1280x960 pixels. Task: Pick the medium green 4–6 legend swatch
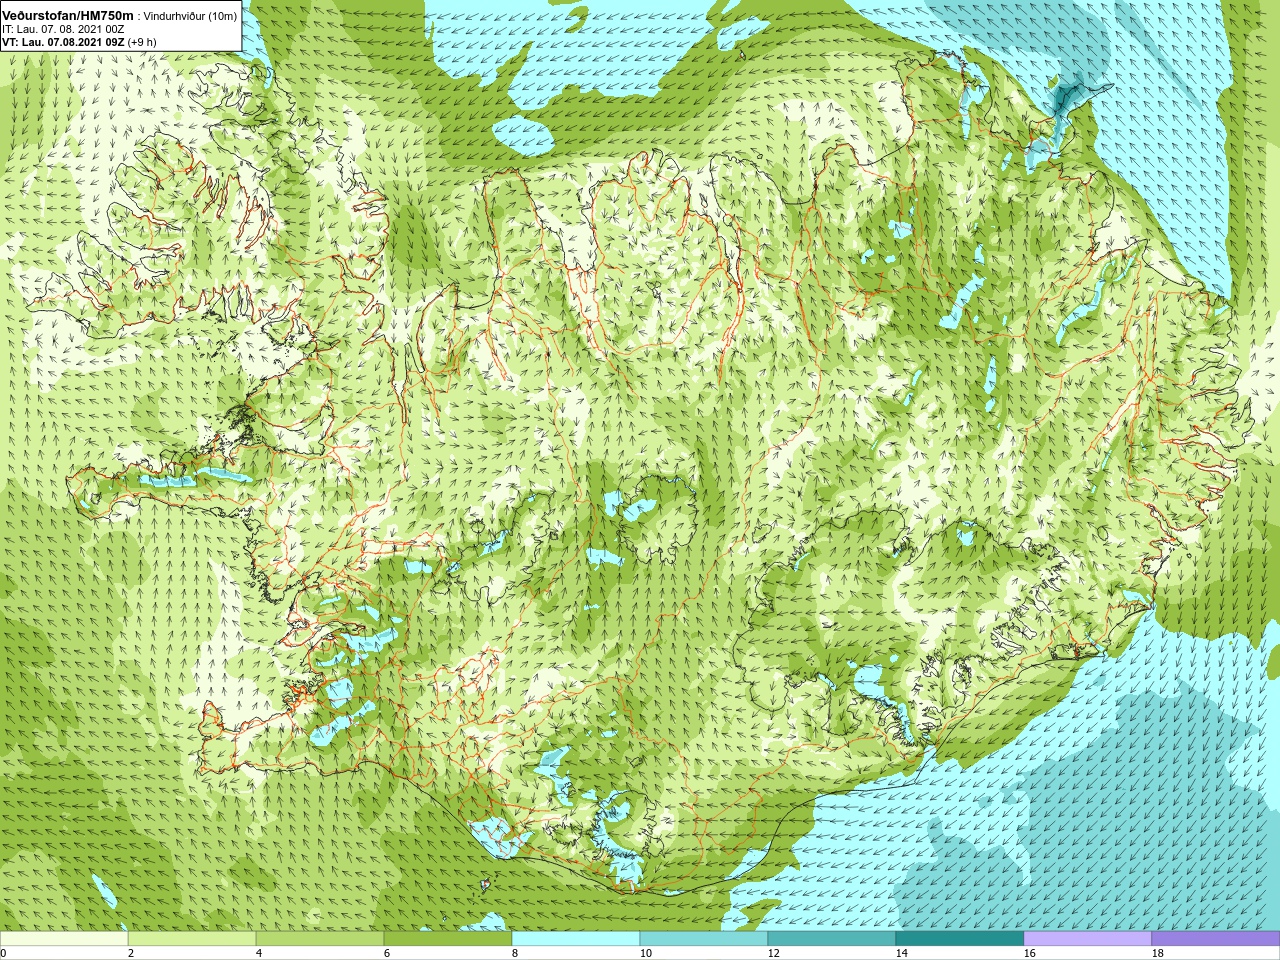click(x=320, y=939)
